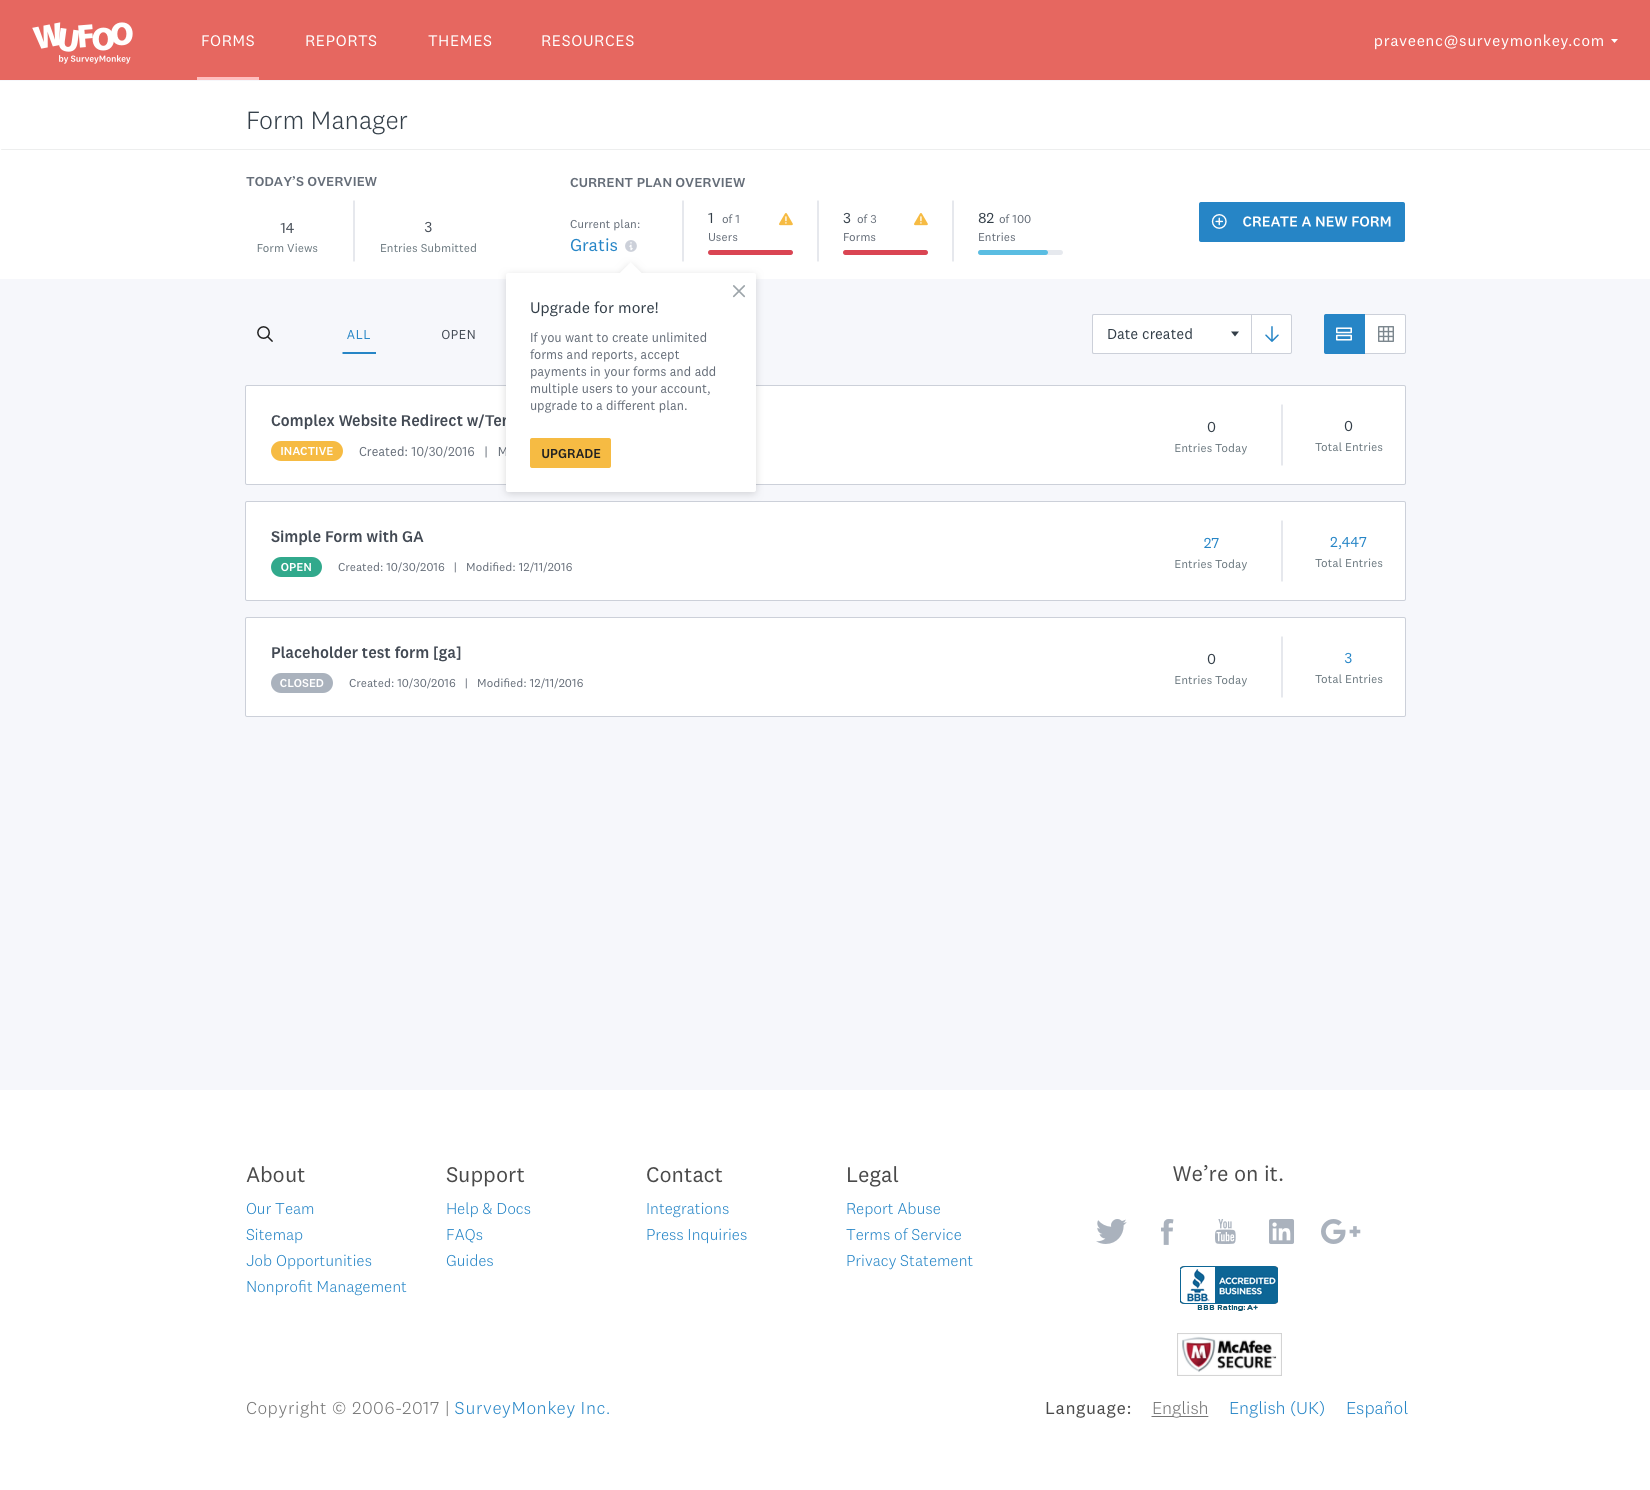Toggle list view for forms list
Image resolution: width=1650 pixels, height=1490 pixels.
pos(1343,334)
